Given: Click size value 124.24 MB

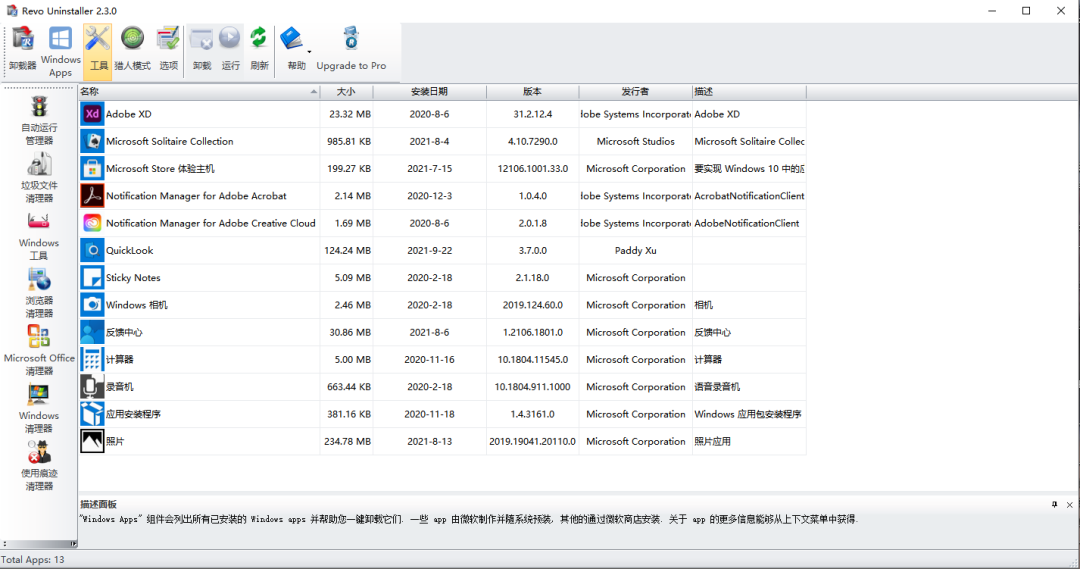Looking at the screenshot, I should point(347,251).
